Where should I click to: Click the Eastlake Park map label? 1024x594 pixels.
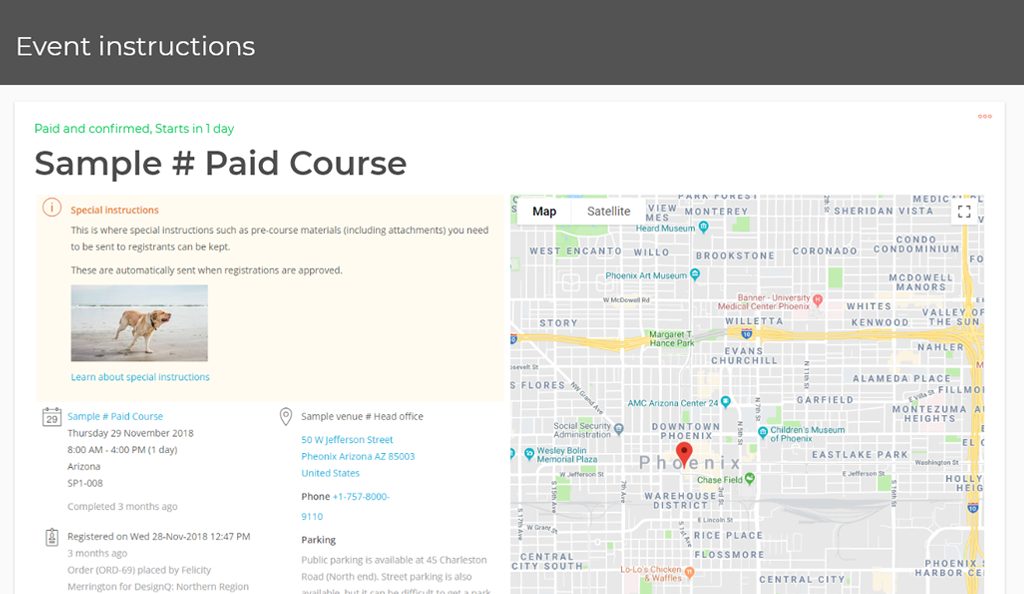point(860,454)
